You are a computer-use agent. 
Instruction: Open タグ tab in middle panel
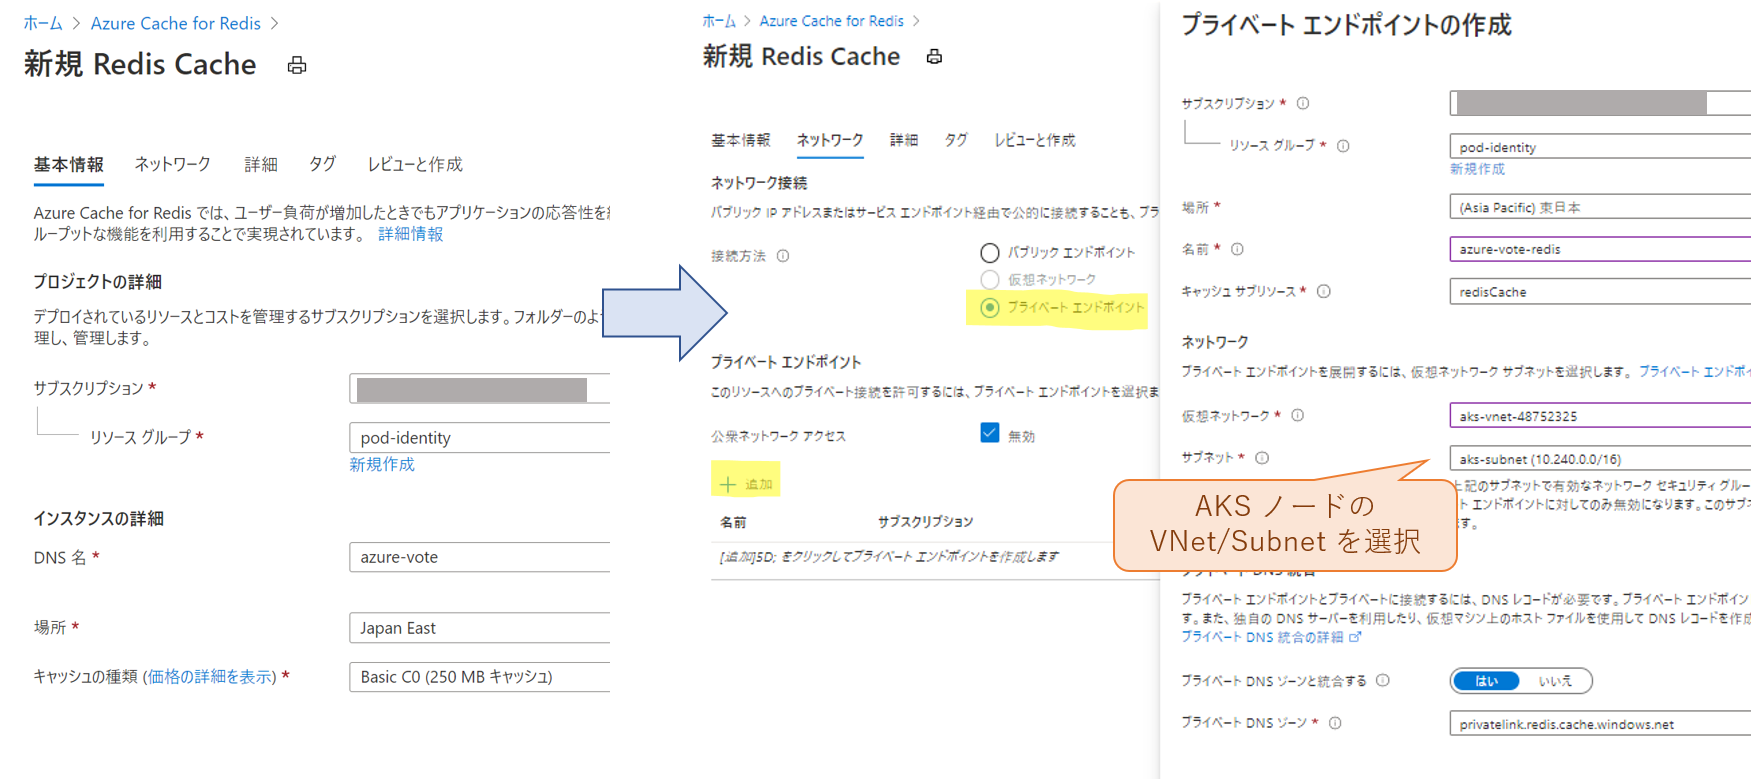point(956,140)
